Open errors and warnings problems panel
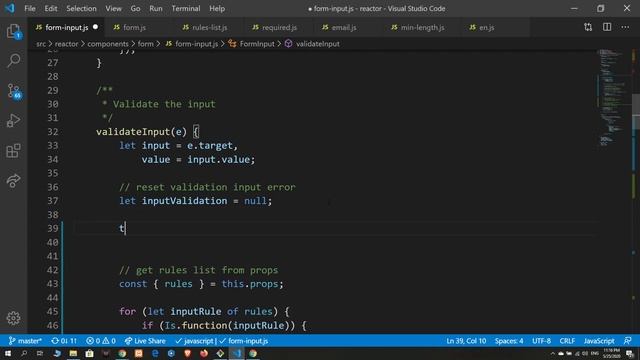 (101, 341)
